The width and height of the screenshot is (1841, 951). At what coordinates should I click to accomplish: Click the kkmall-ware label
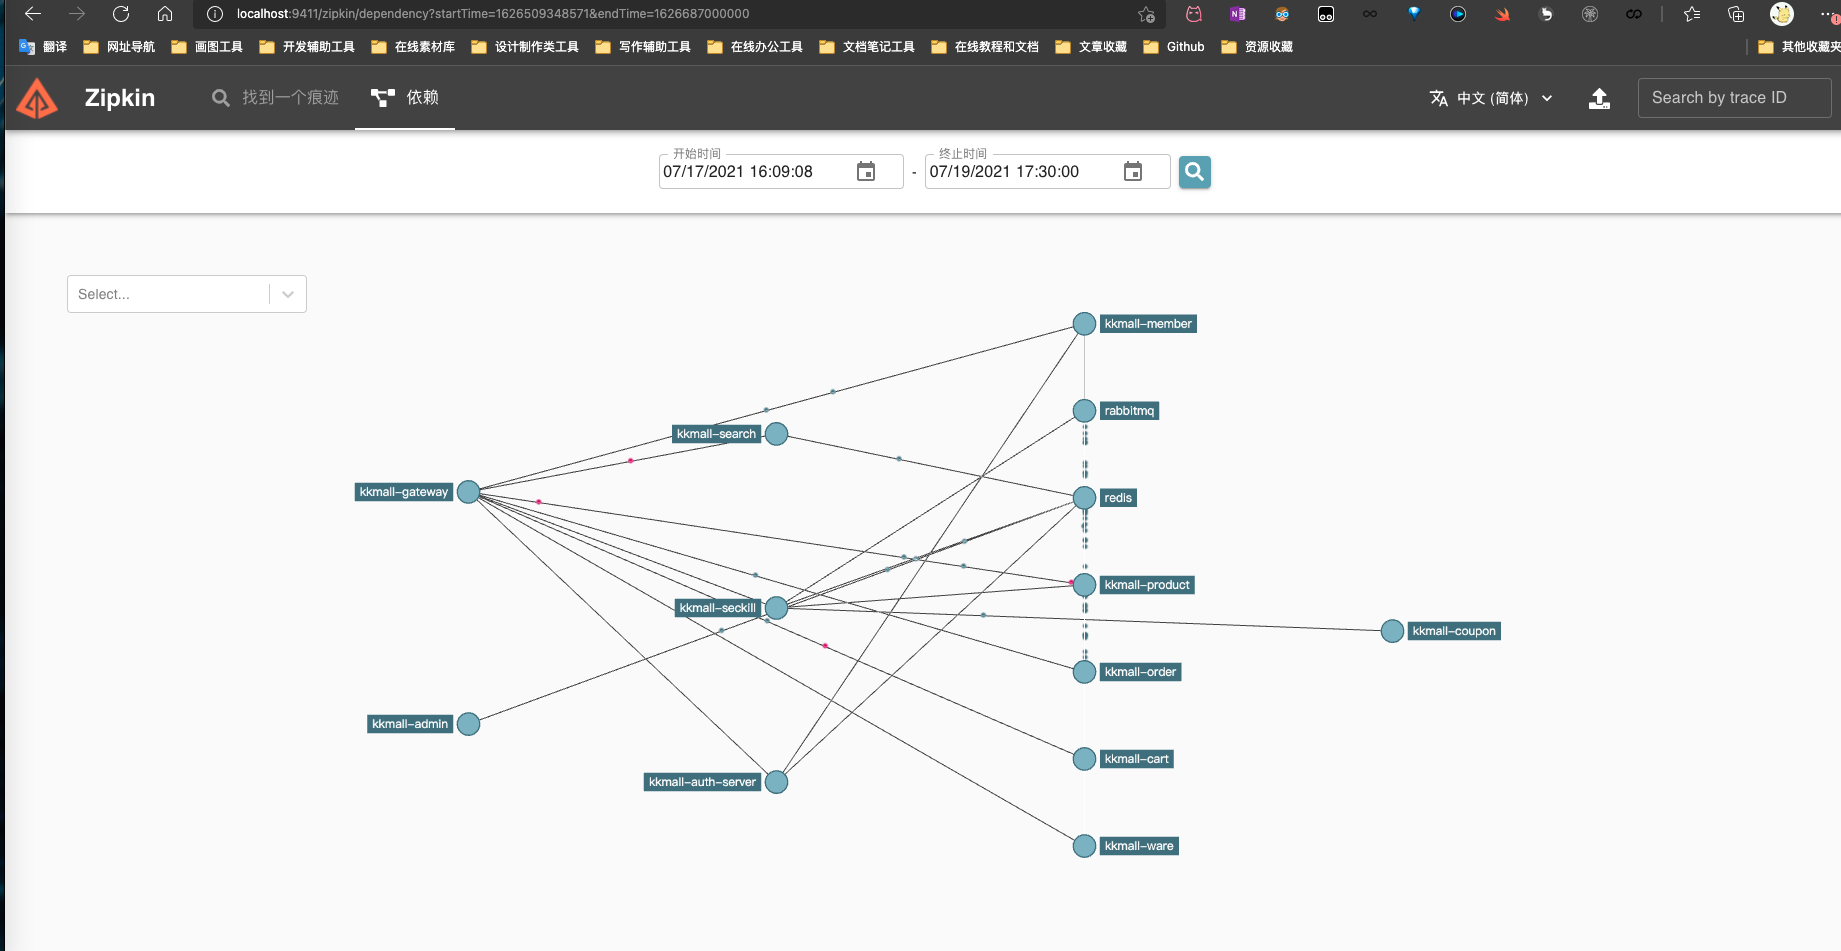[1139, 846]
